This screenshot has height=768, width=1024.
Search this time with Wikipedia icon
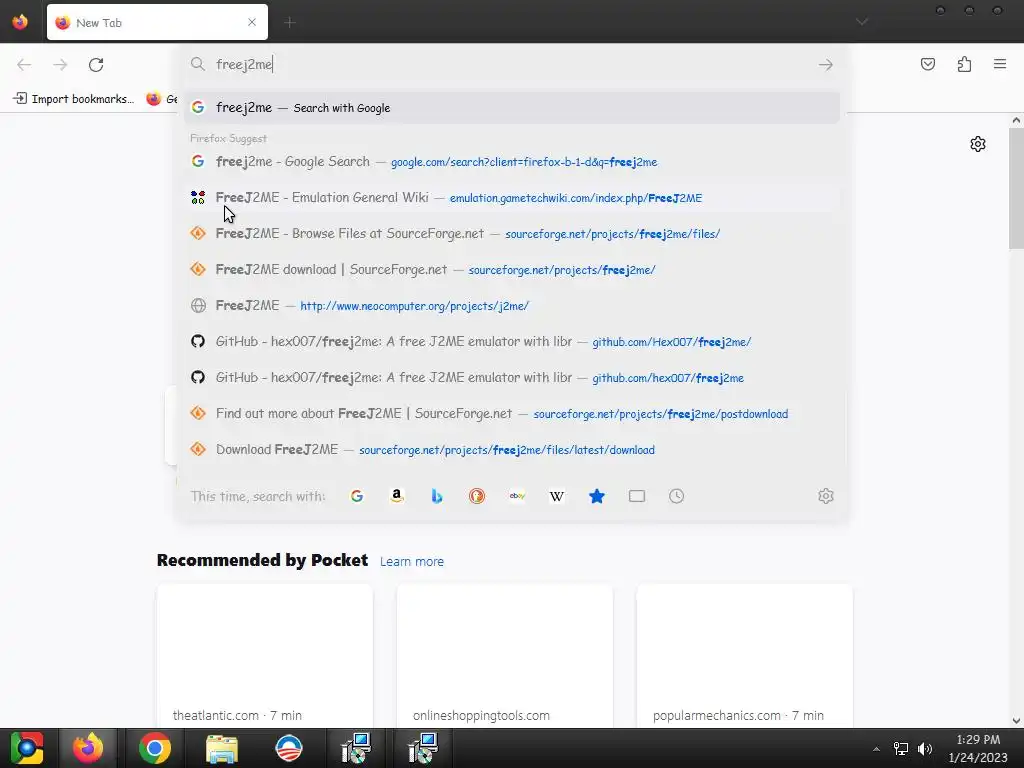pos(556,496)
